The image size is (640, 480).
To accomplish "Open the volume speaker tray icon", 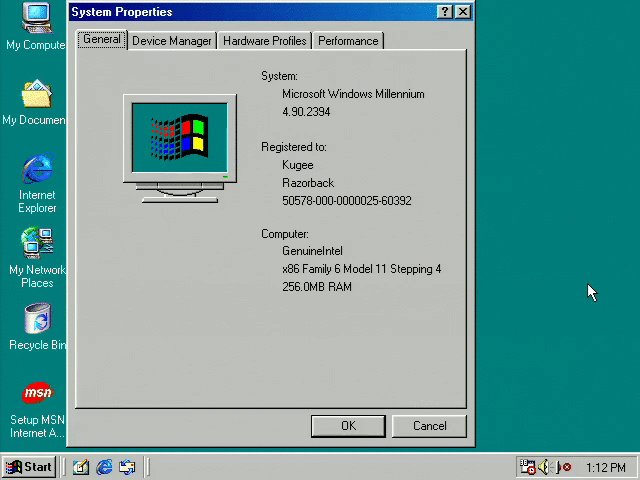I will tap(543, 467).
